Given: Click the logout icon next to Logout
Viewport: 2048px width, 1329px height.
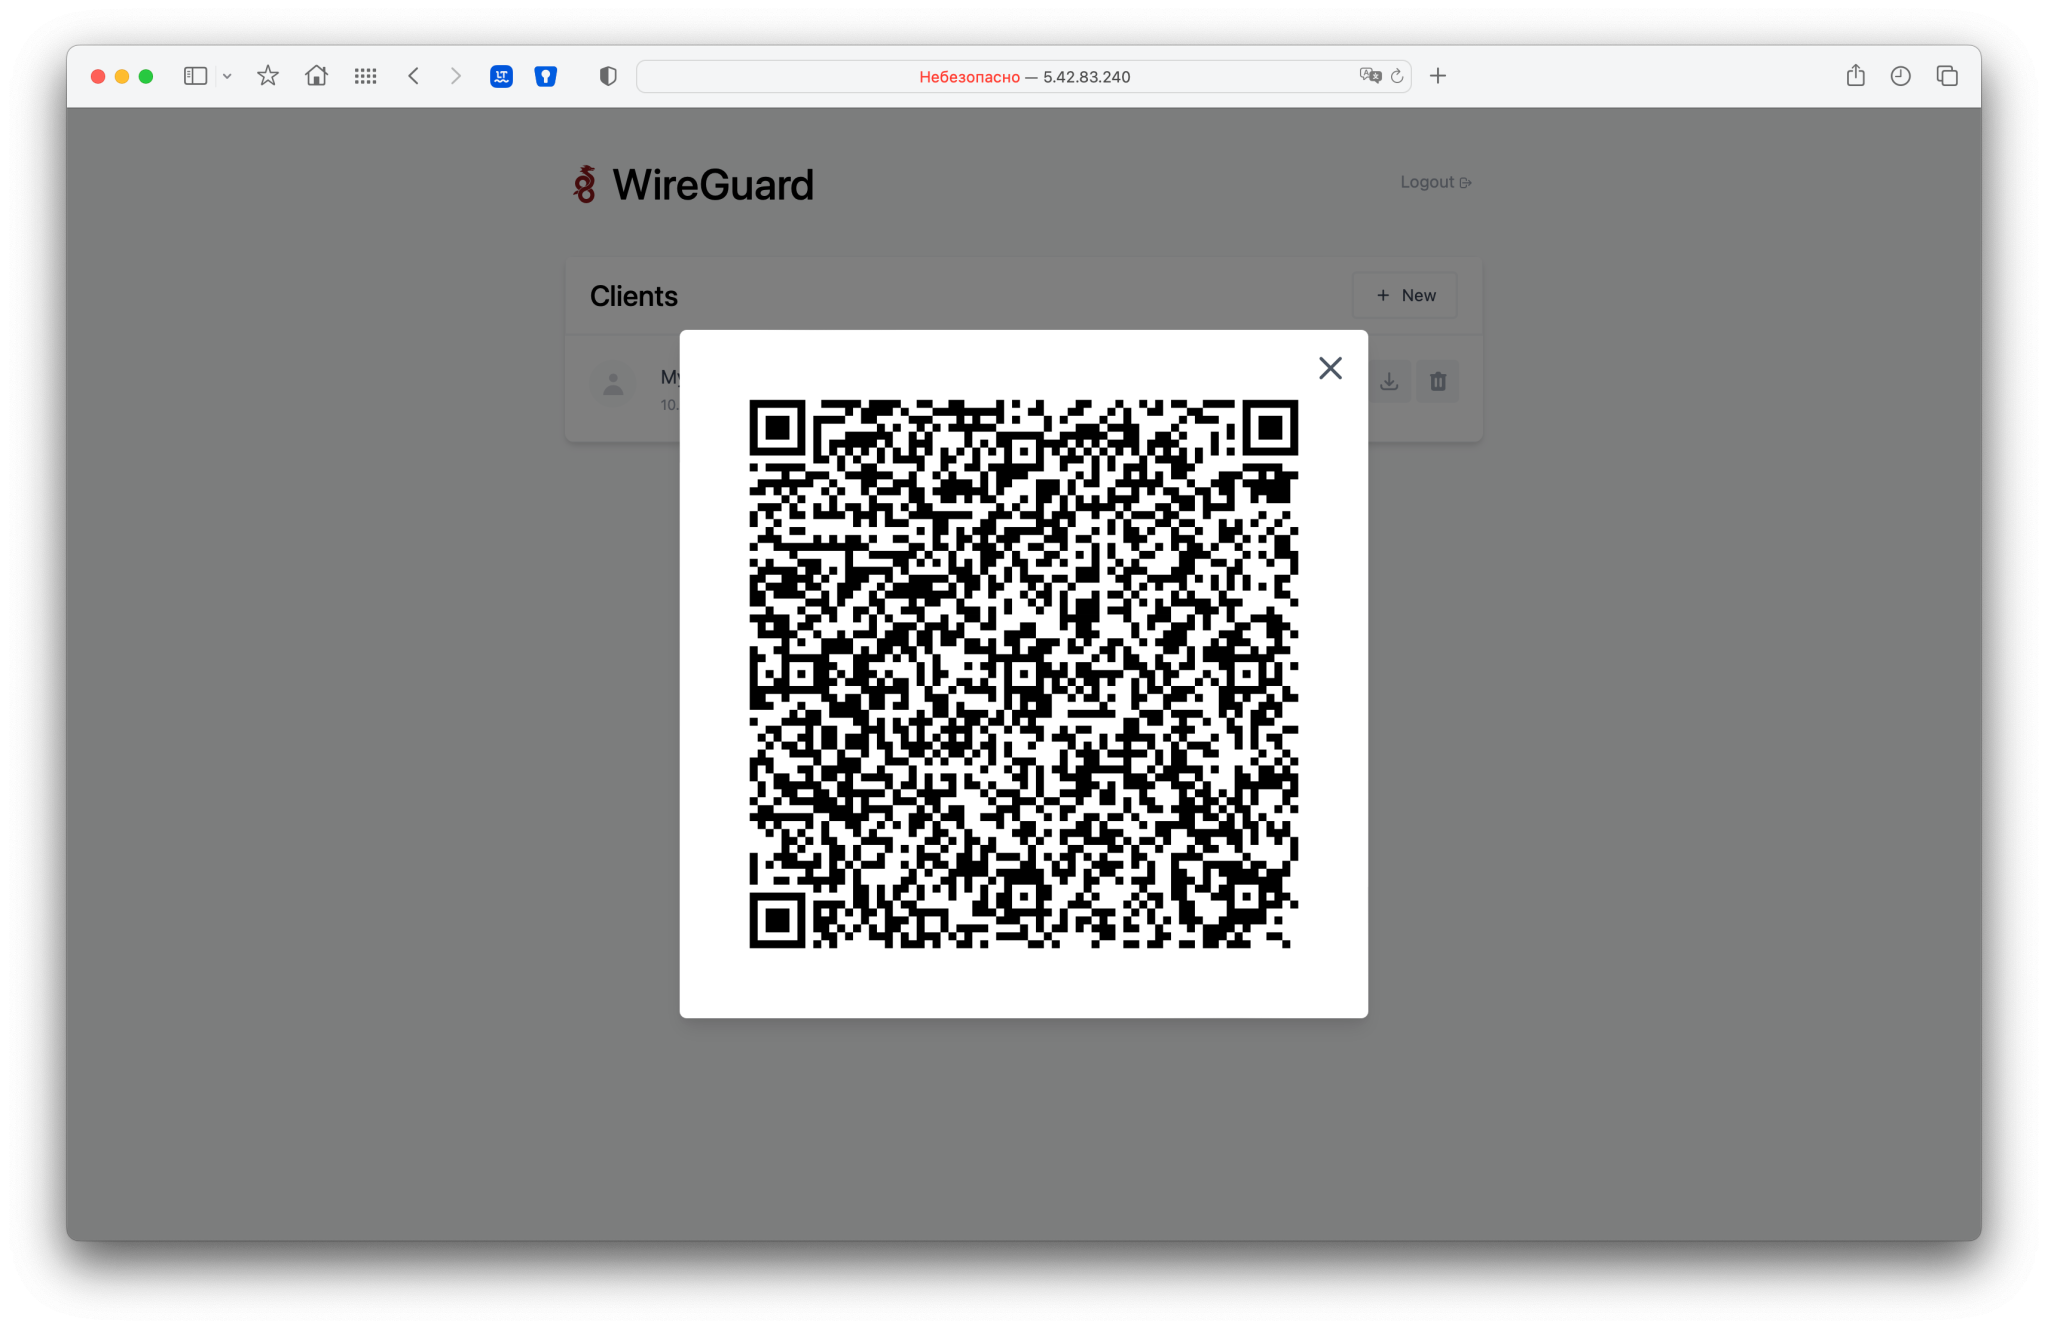Looking at the screenshot, I should coord(1466,181).
